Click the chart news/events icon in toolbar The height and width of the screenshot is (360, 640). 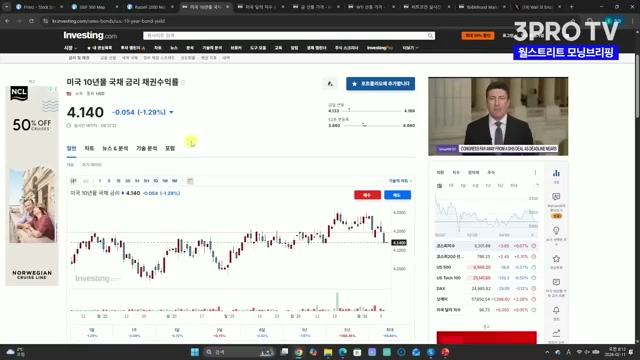tap(190, 181)
